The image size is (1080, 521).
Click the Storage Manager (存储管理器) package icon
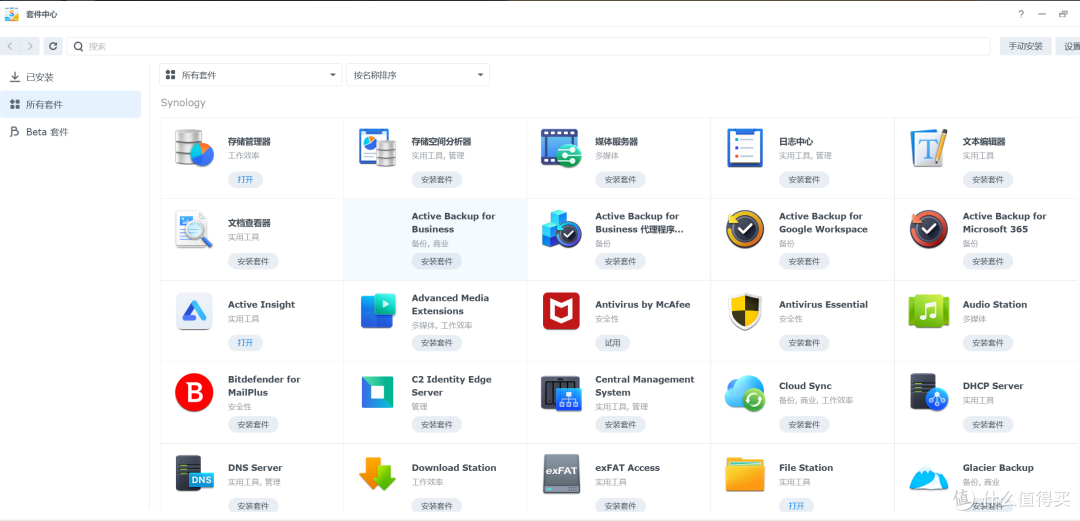[194, 148]
